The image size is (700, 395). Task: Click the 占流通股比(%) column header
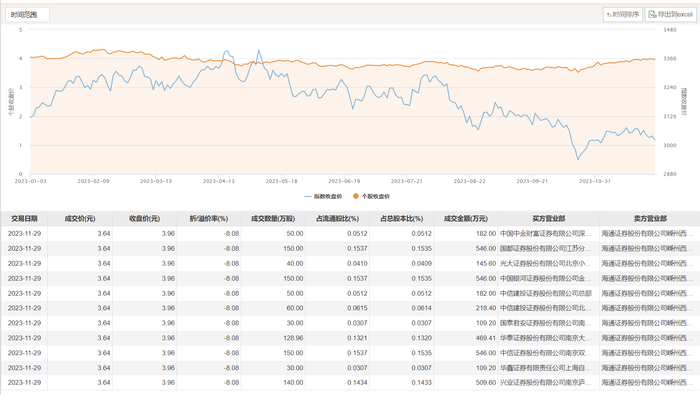click(337, 219)
